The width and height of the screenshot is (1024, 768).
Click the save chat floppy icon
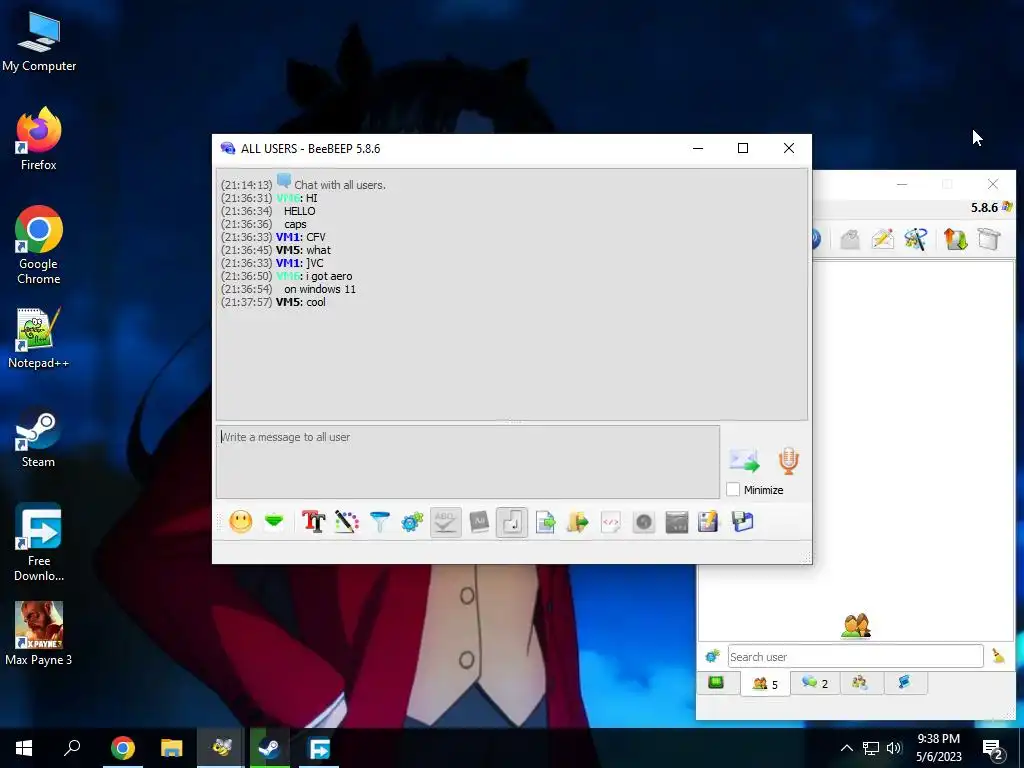click(743, 522)
